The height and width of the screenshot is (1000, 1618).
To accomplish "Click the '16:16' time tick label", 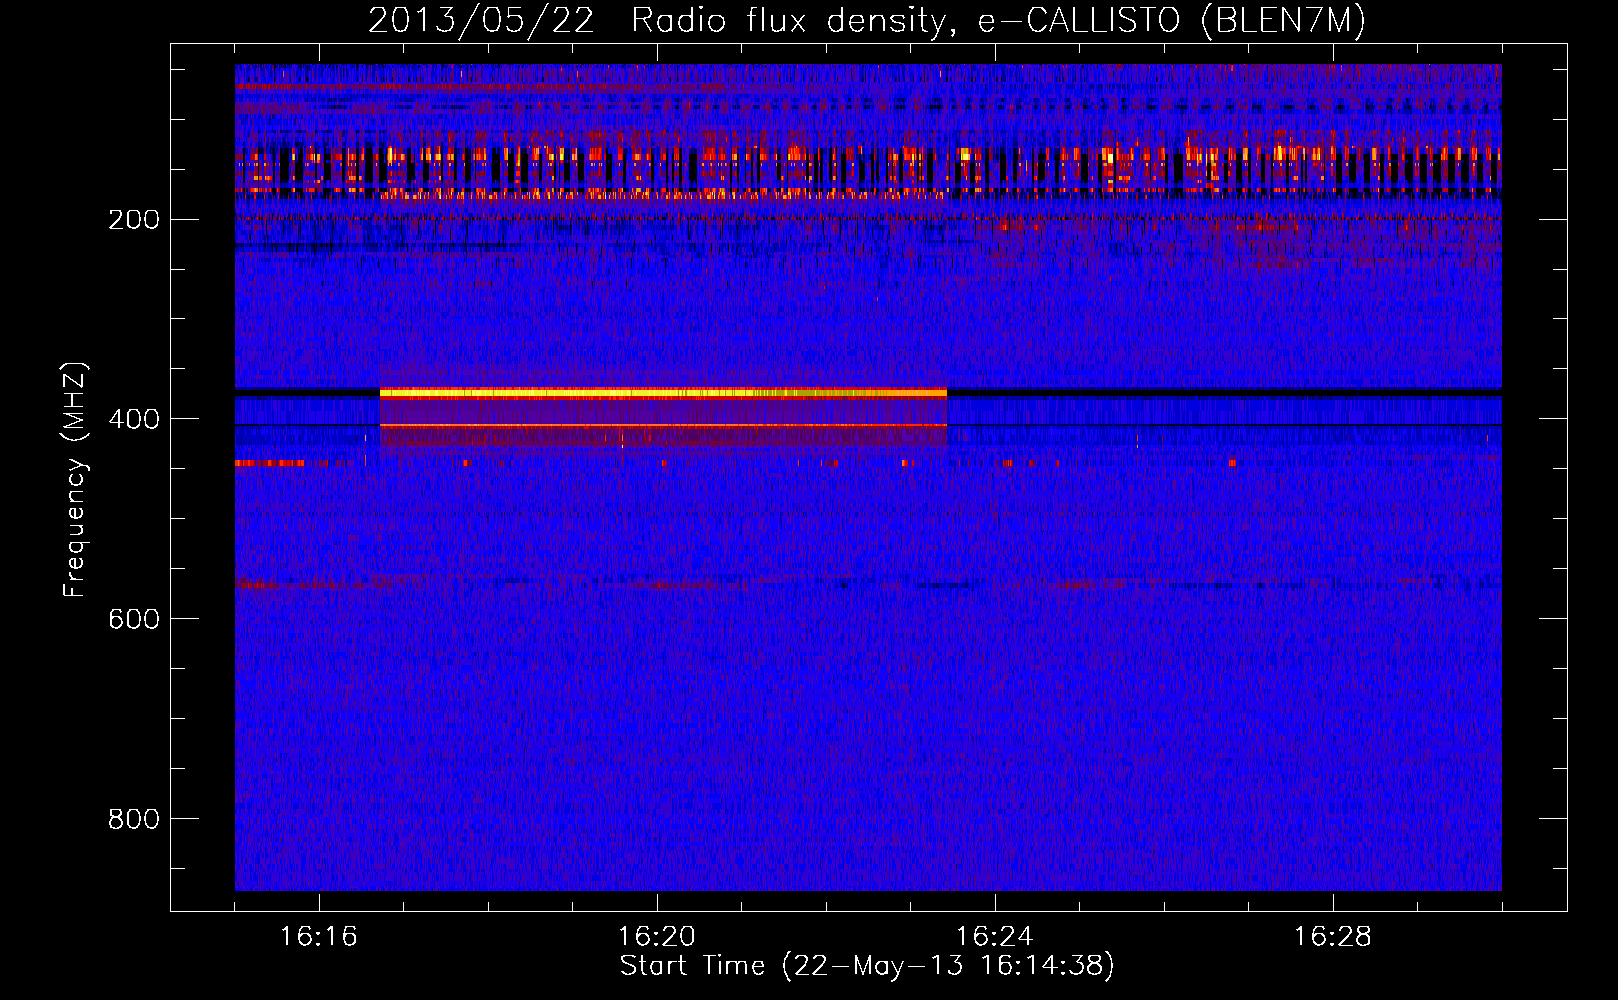I will pyautogui.click(x=319, y=937).
